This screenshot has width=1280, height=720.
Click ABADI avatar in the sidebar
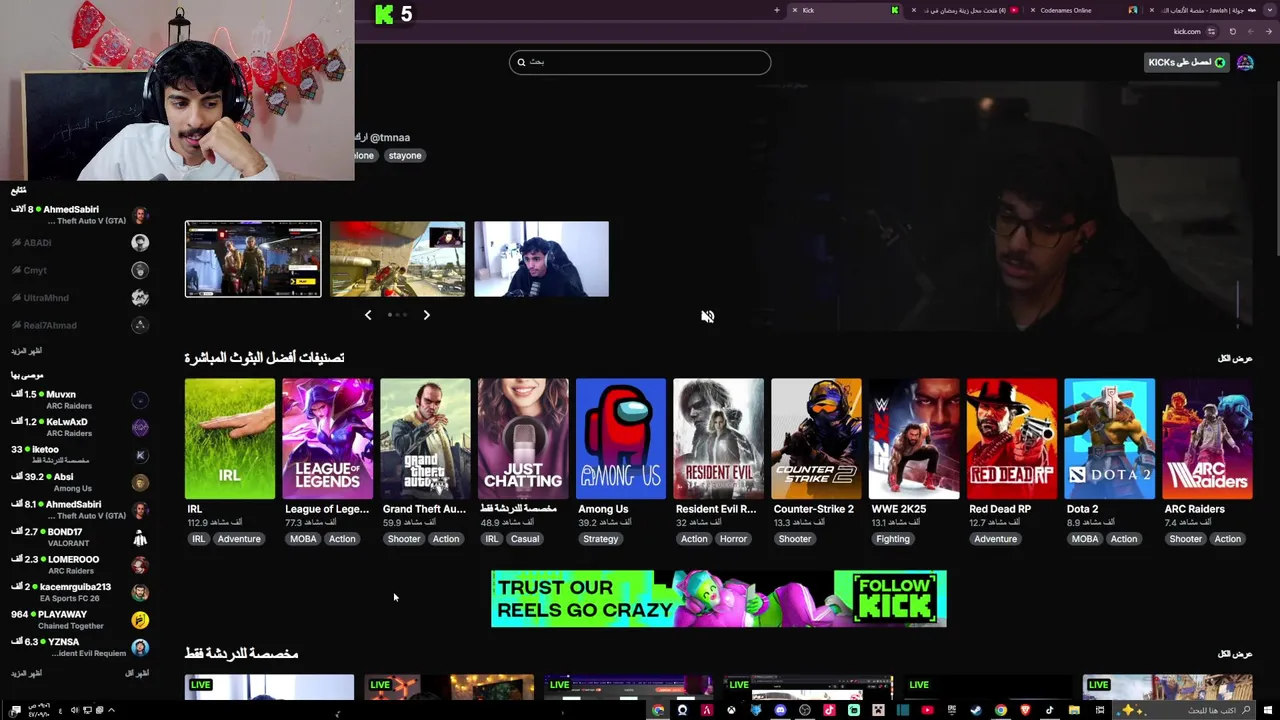(x=140, y=242)
